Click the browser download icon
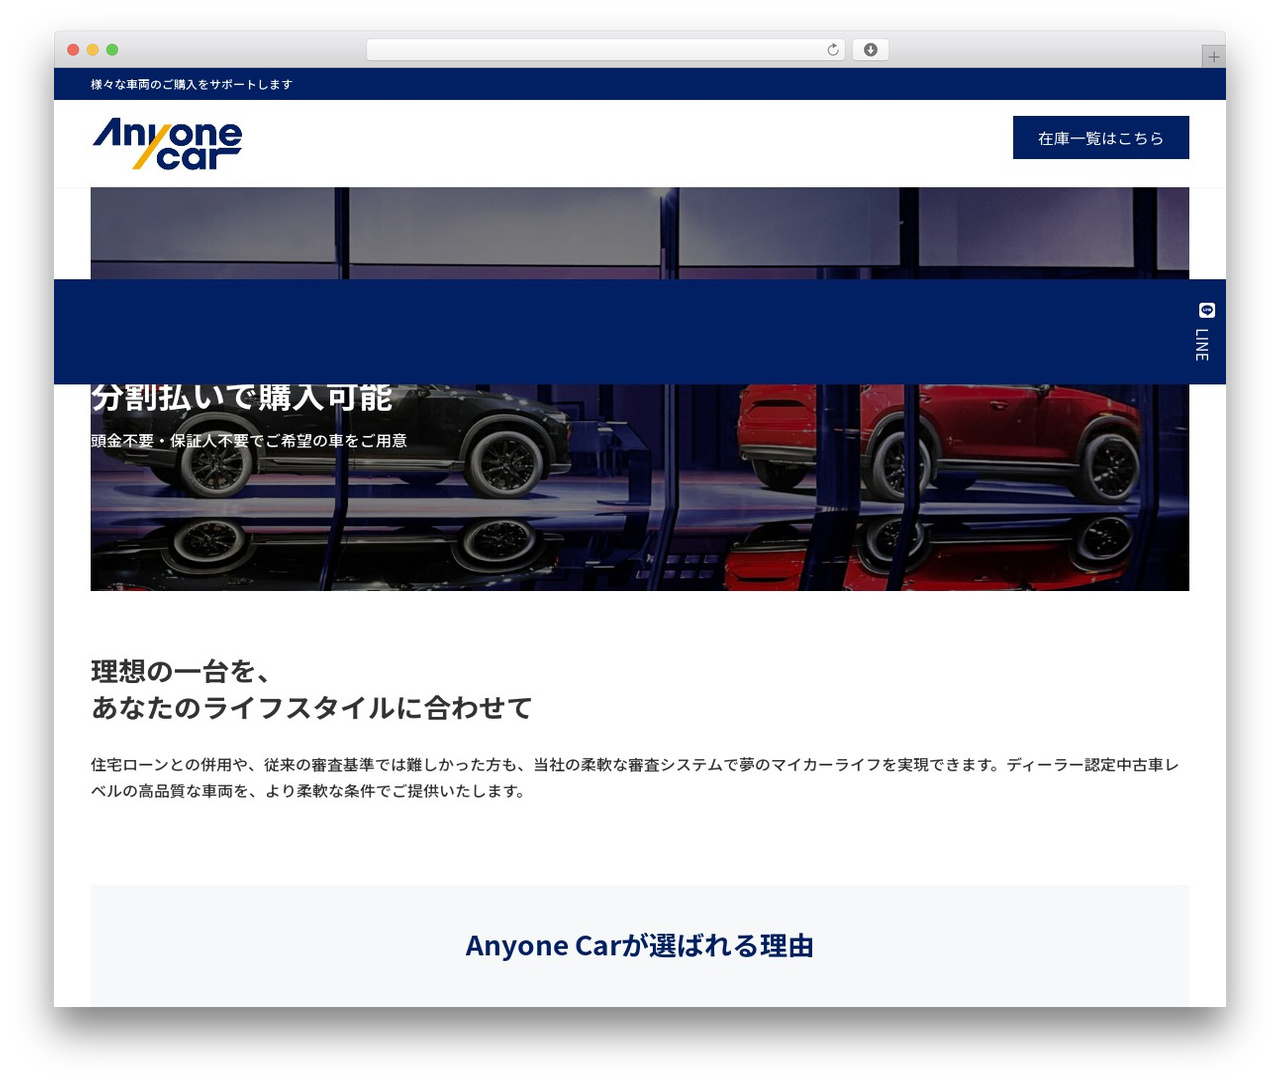 pos(870,50)
